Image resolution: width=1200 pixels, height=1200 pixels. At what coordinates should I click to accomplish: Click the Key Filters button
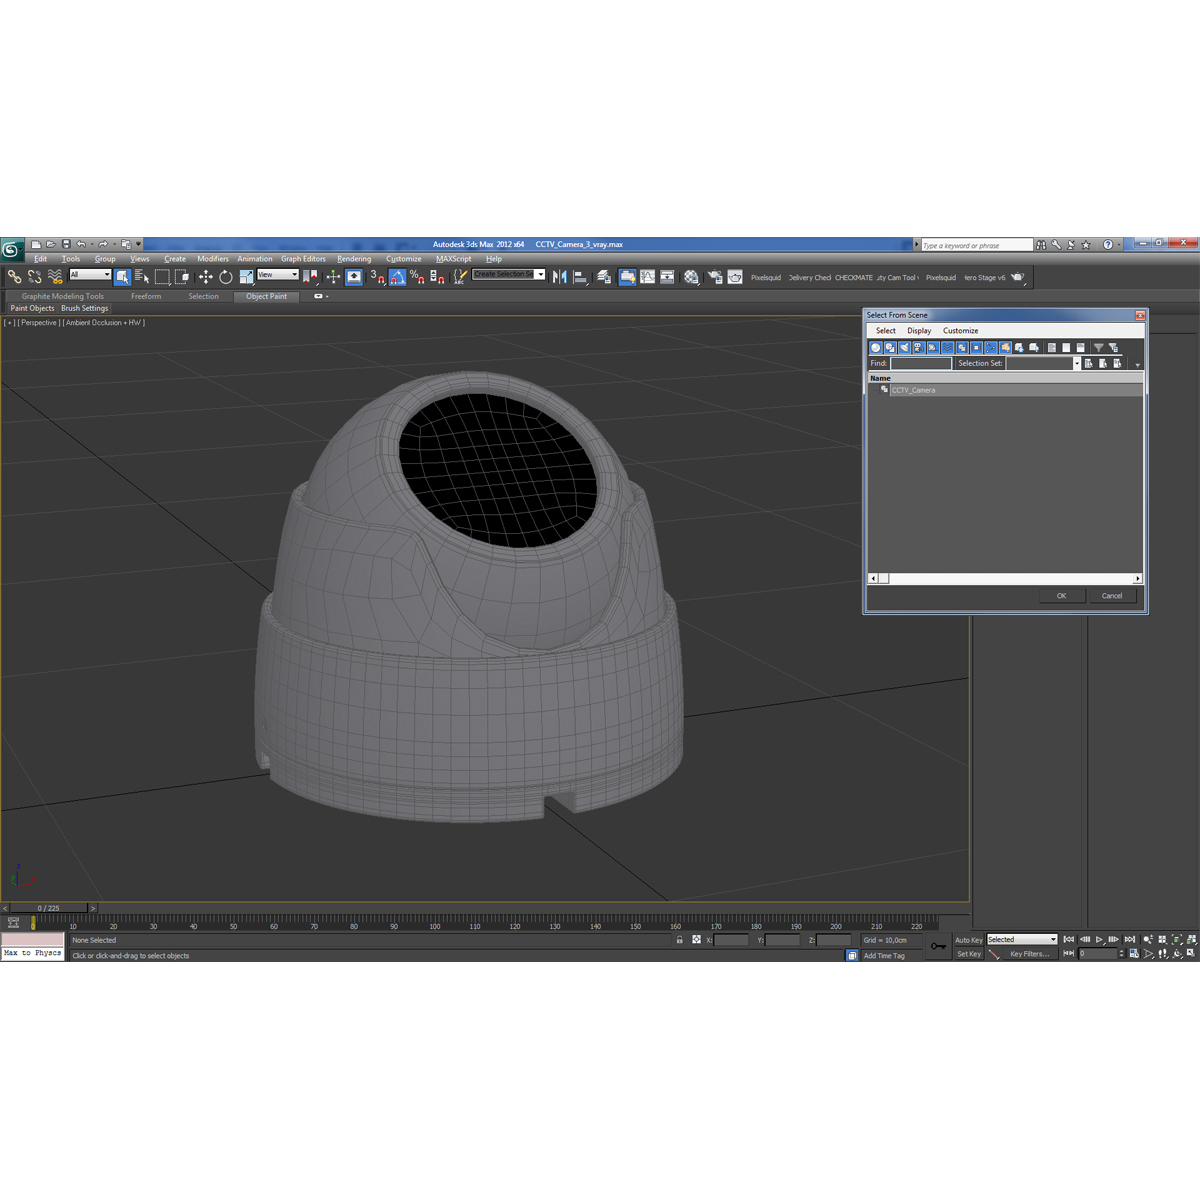click(x=1029, y=954)
